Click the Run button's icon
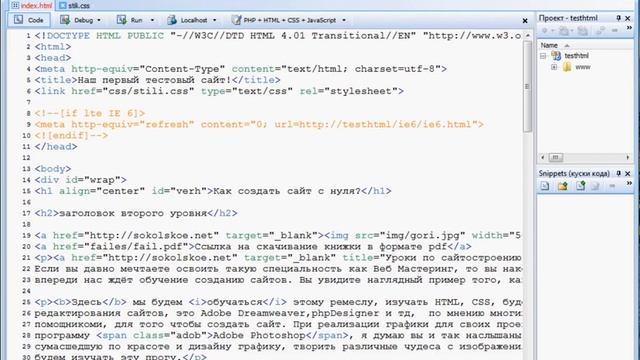Screen dimensions: 640x360 [x=122, y=20]
